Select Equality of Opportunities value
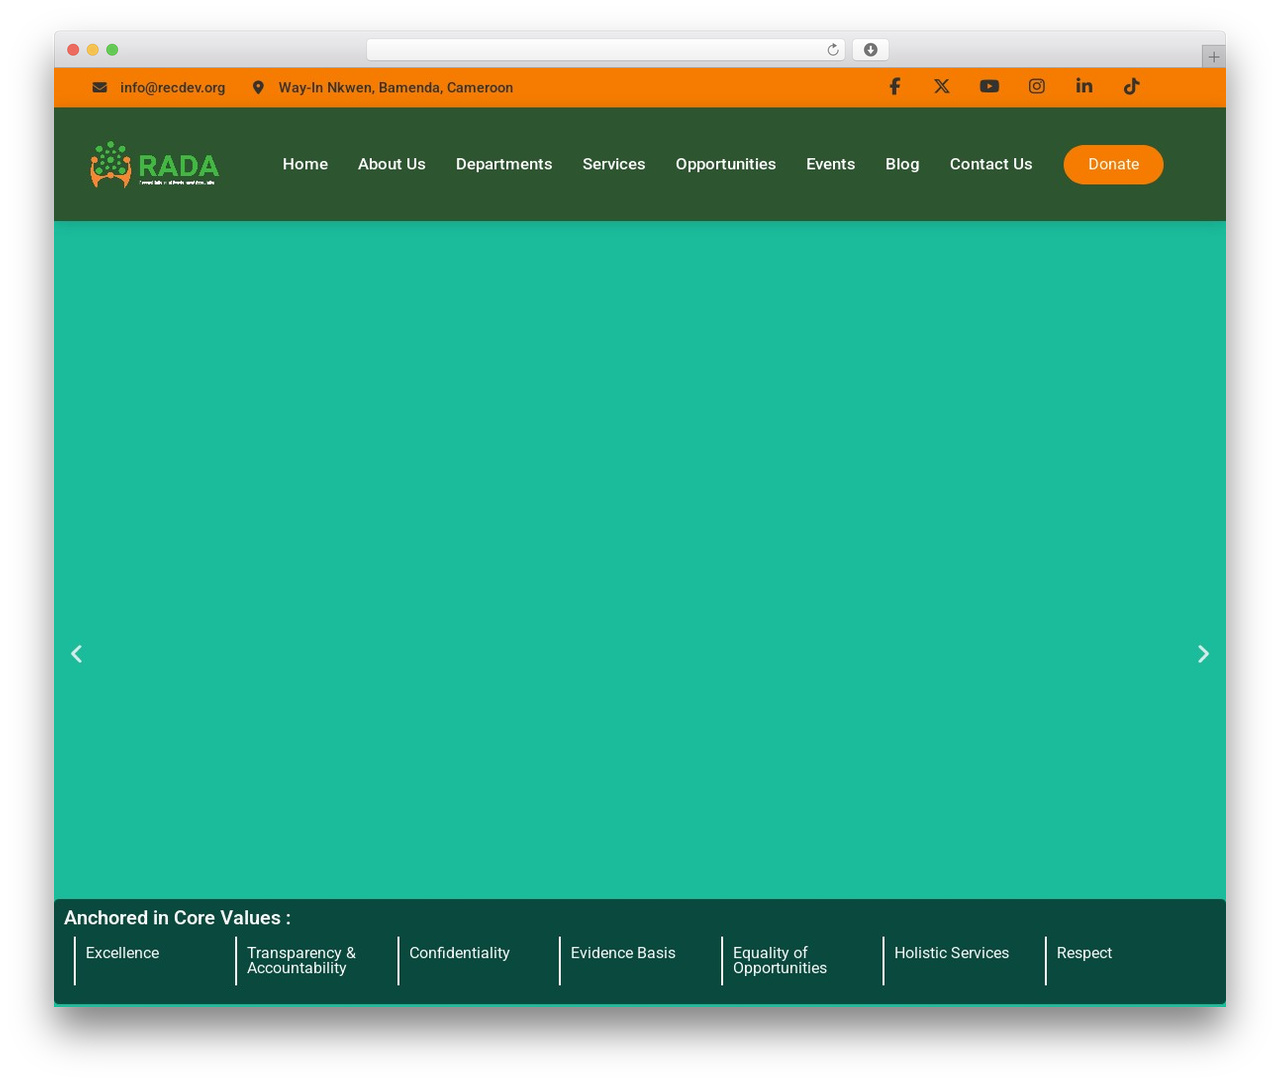This screenshot has height=1084, width=1280. [780, 960]
